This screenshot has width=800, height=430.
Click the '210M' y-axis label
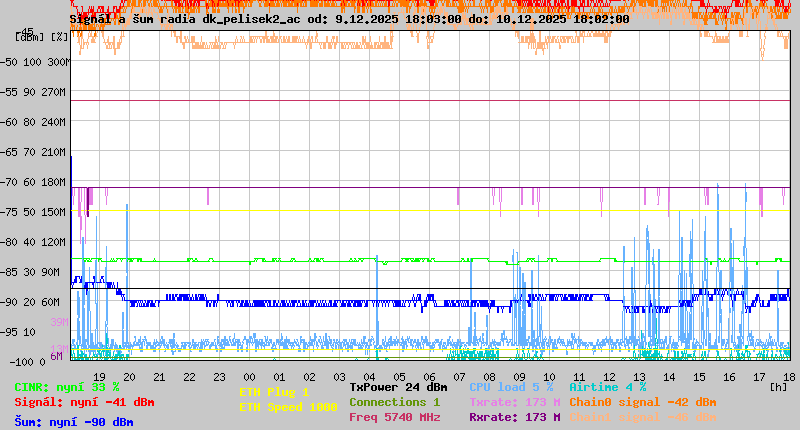[x=57, y=152]
